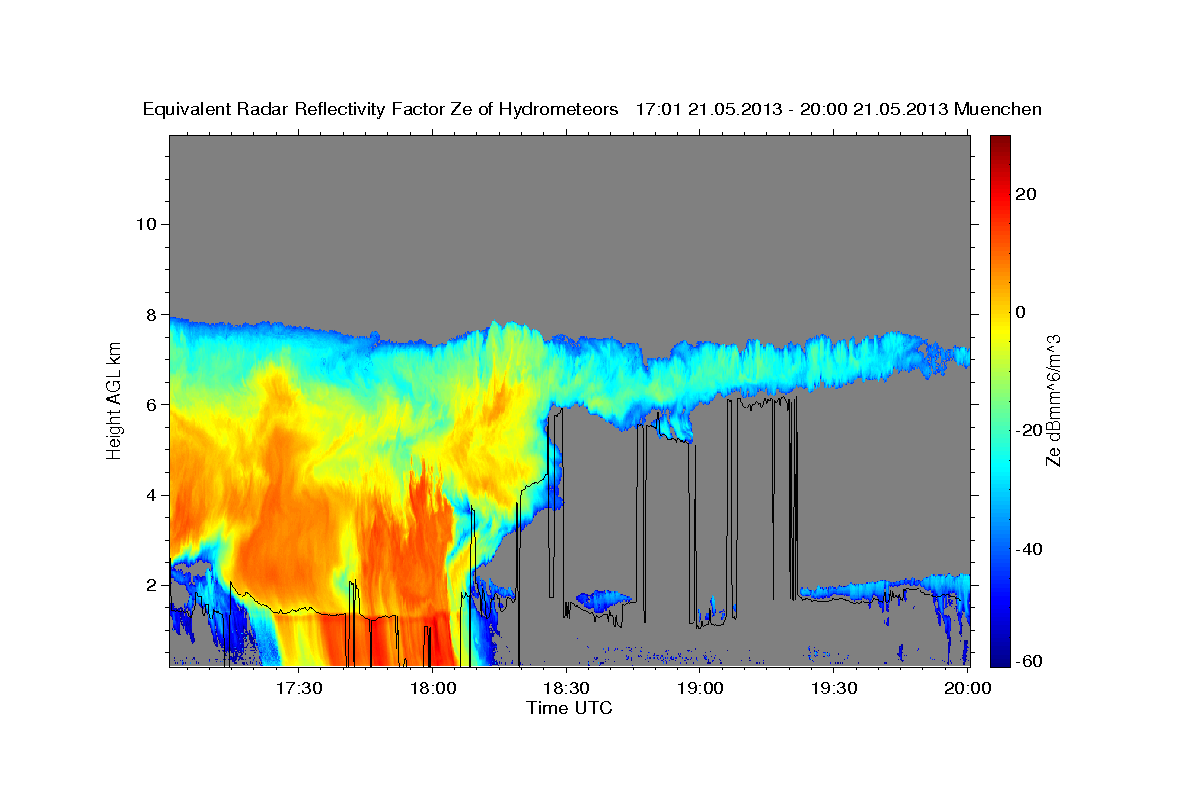Click the dark red top of the colorbar
The width and height of the screenshot is (1200, 800).
[1001, 143]
